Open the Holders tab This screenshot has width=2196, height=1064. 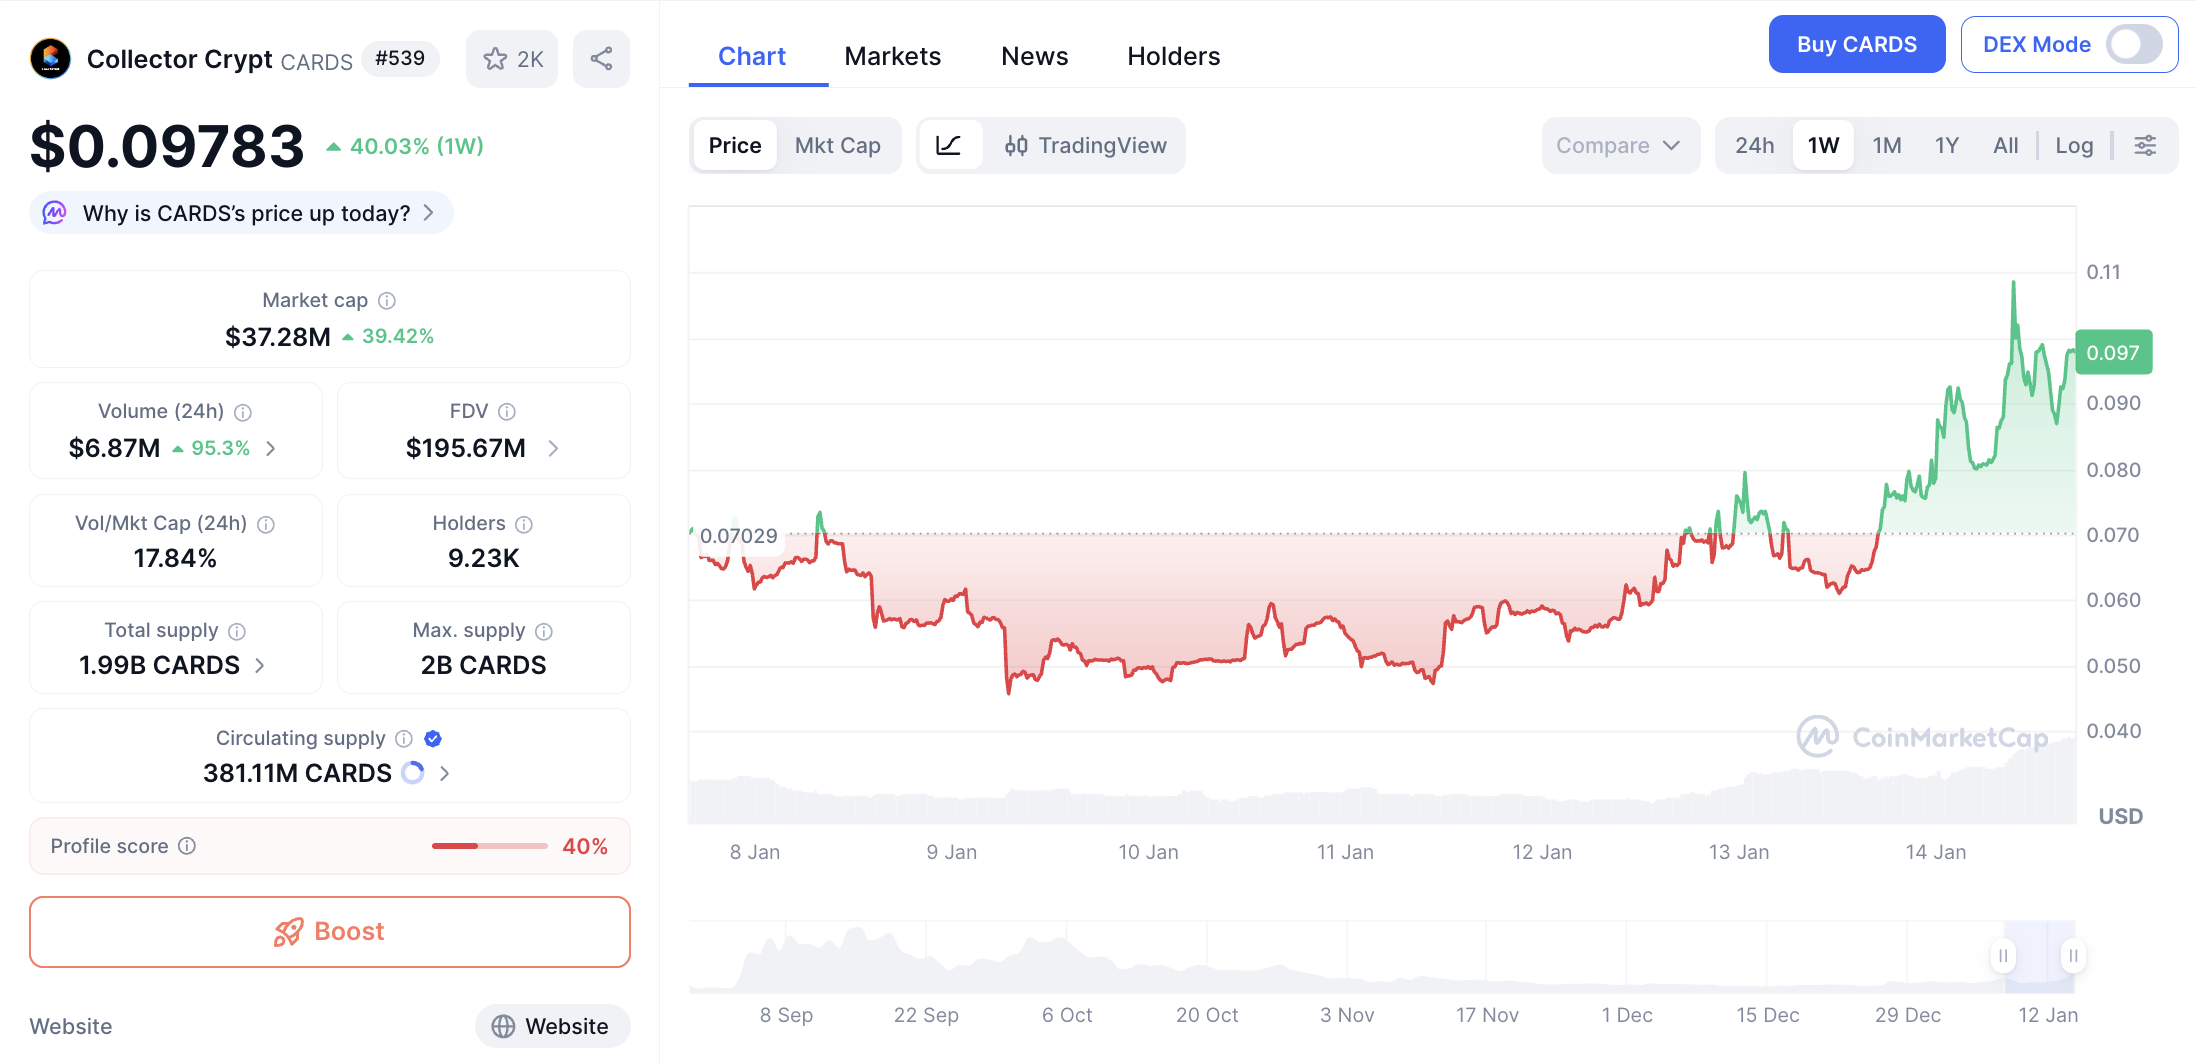click(x=1173, y=57)
